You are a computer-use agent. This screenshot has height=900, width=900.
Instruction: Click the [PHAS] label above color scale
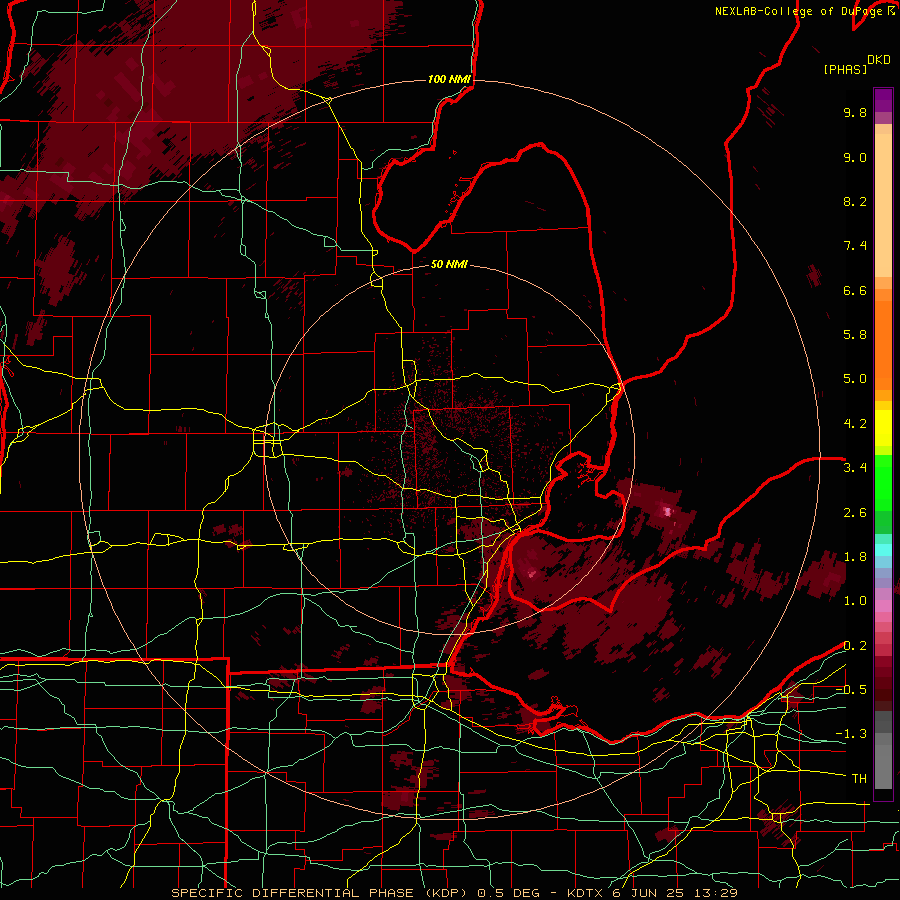pos(845,70)
